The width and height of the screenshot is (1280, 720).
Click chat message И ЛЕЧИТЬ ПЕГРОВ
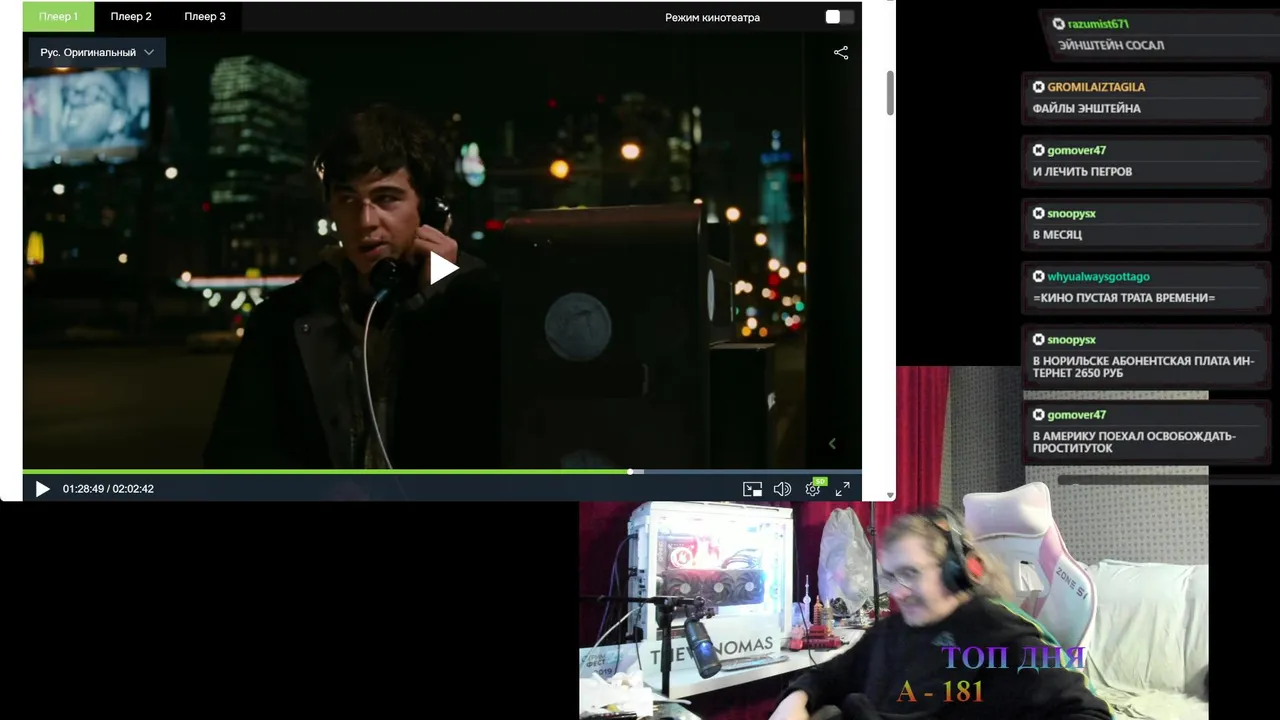point(1083,171)
